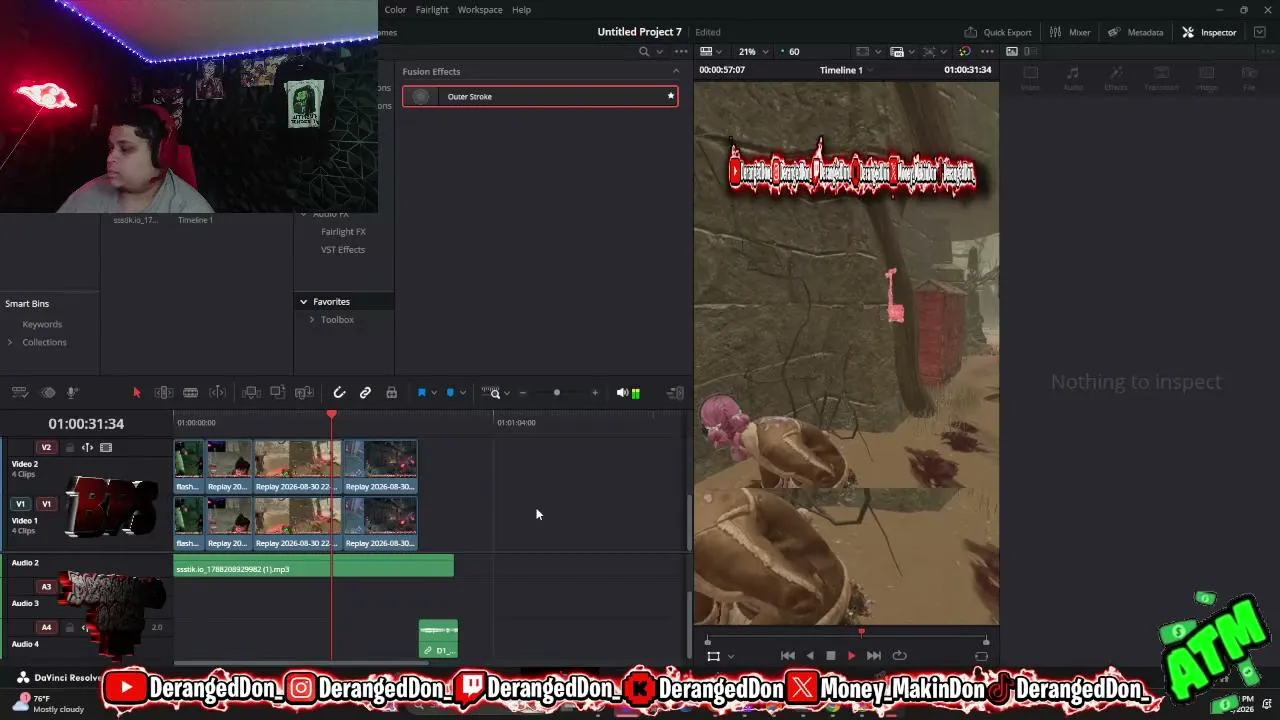Toggle Position Lock padlock in toolbar
Image resolution: width=1280 pixels, height=720 pixels.
(391, 393)
